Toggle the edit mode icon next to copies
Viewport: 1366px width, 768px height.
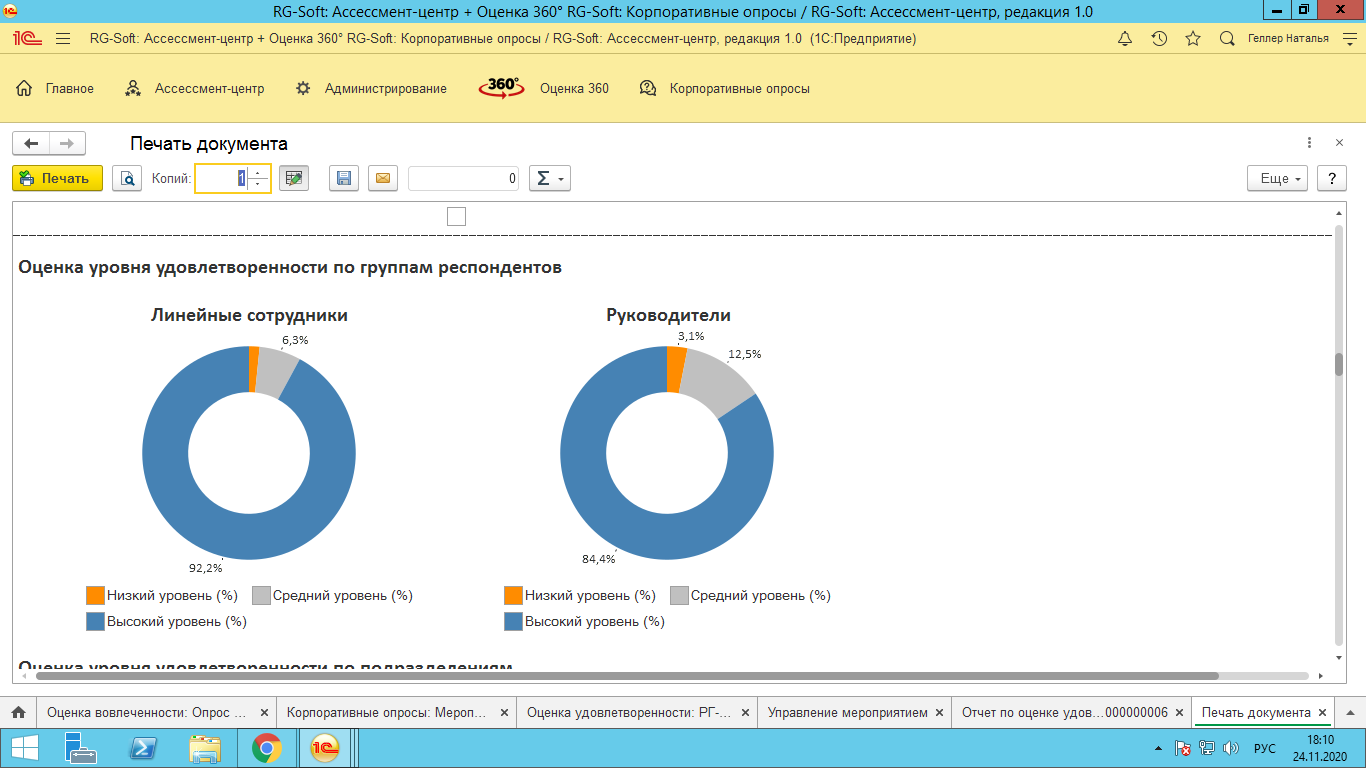(x=294, y=179)
